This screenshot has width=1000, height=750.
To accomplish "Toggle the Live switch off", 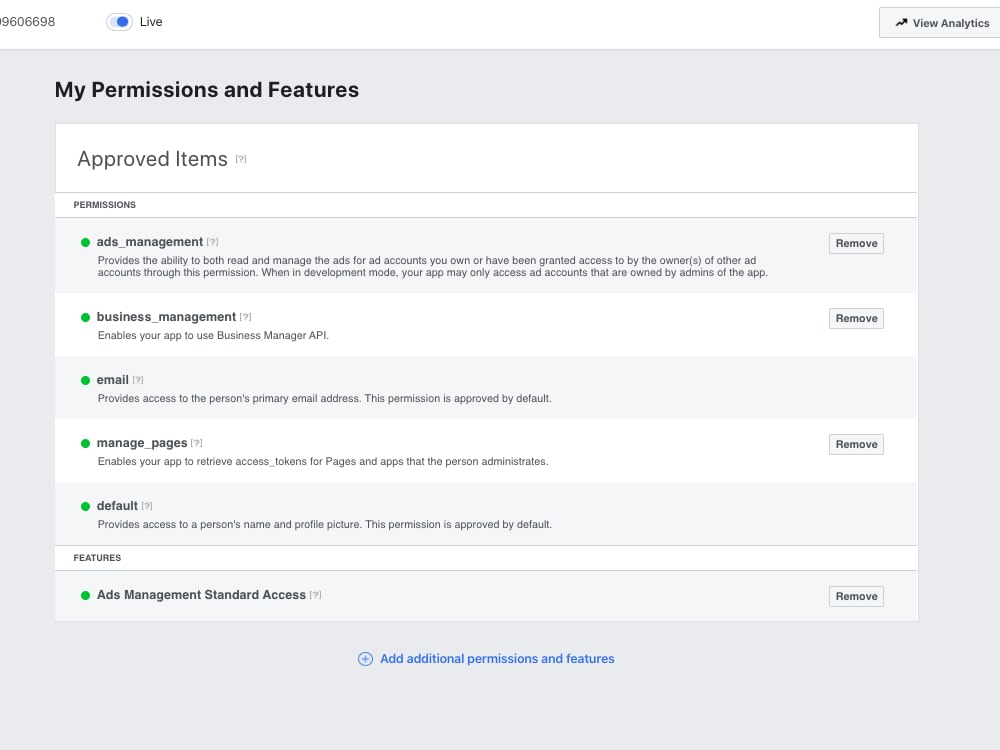I will [120, 21].
